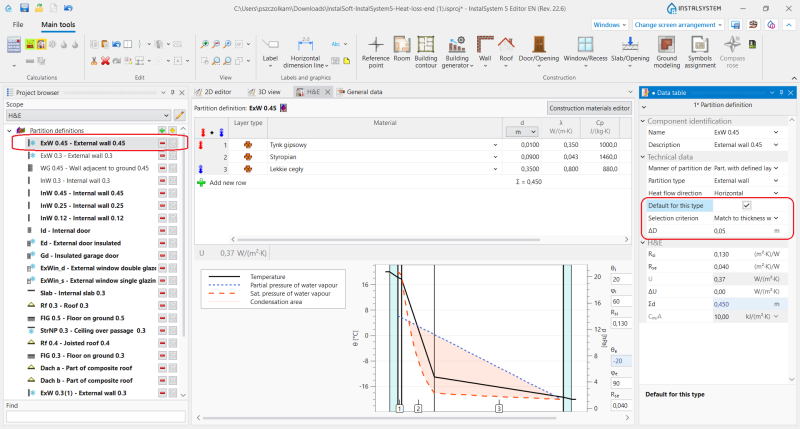This screenshot has width=800, height=429.
Task: Select the Room tool
Action: pyautogui.click(x=402, y=49)
